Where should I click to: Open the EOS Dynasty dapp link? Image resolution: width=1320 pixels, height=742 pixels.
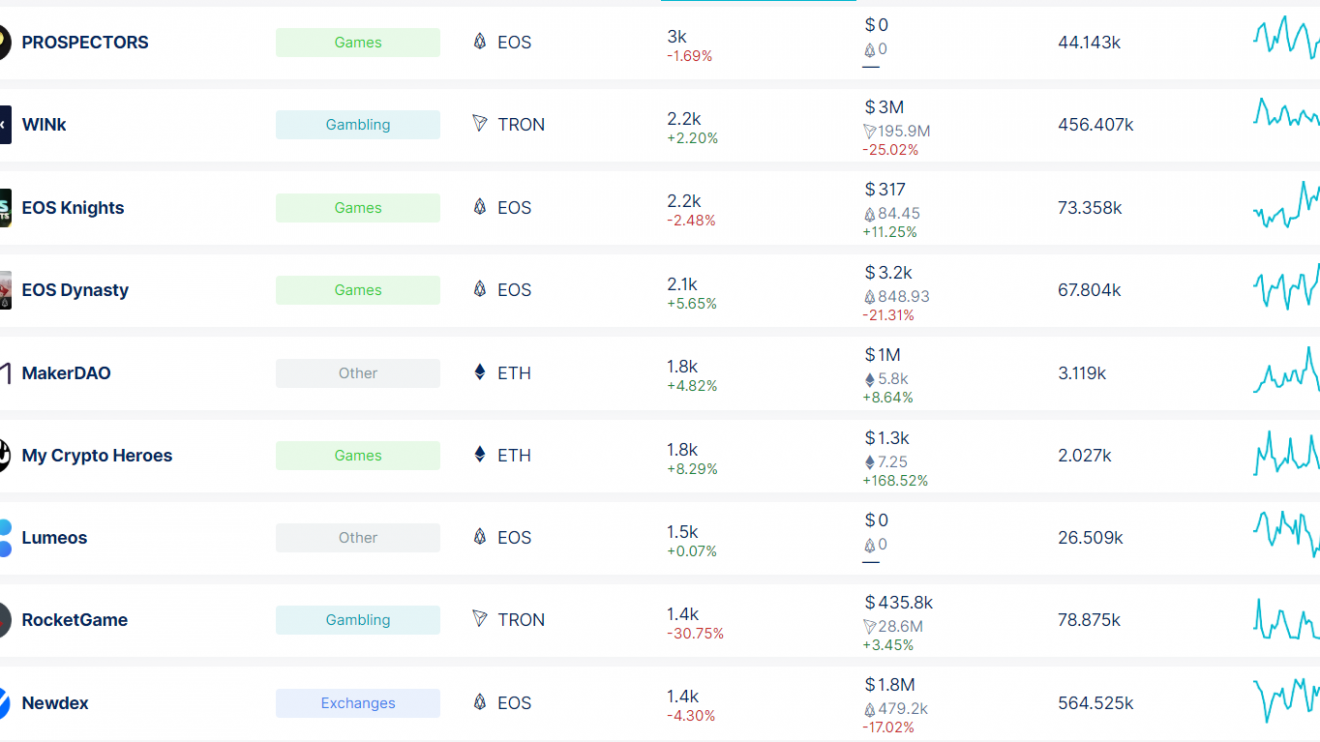[75, 290]
